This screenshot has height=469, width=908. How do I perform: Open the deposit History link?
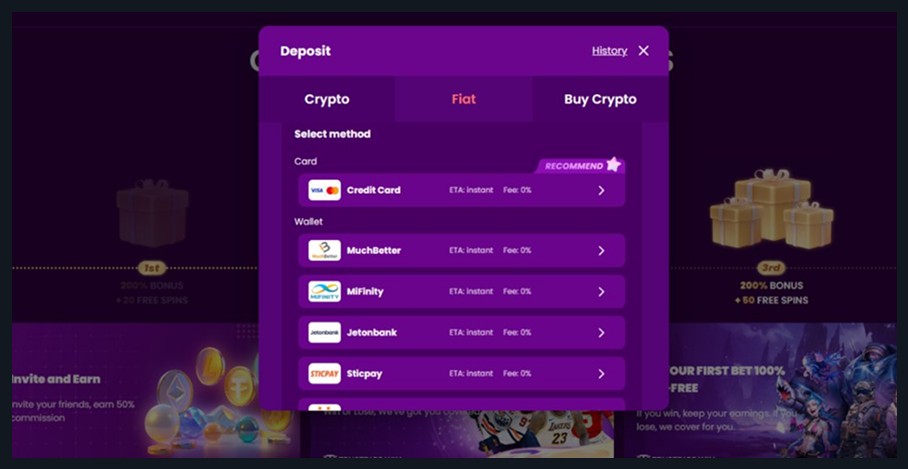[609, 51]
